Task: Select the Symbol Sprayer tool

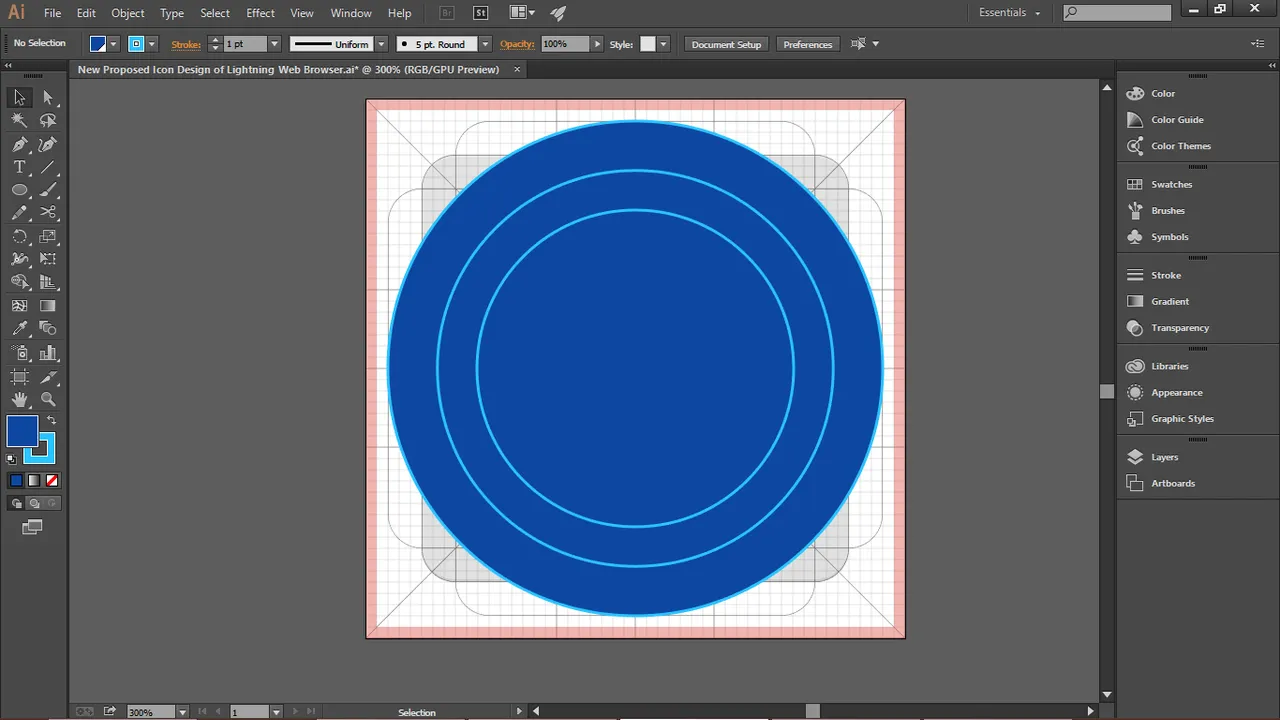Action: coord(19,353)
